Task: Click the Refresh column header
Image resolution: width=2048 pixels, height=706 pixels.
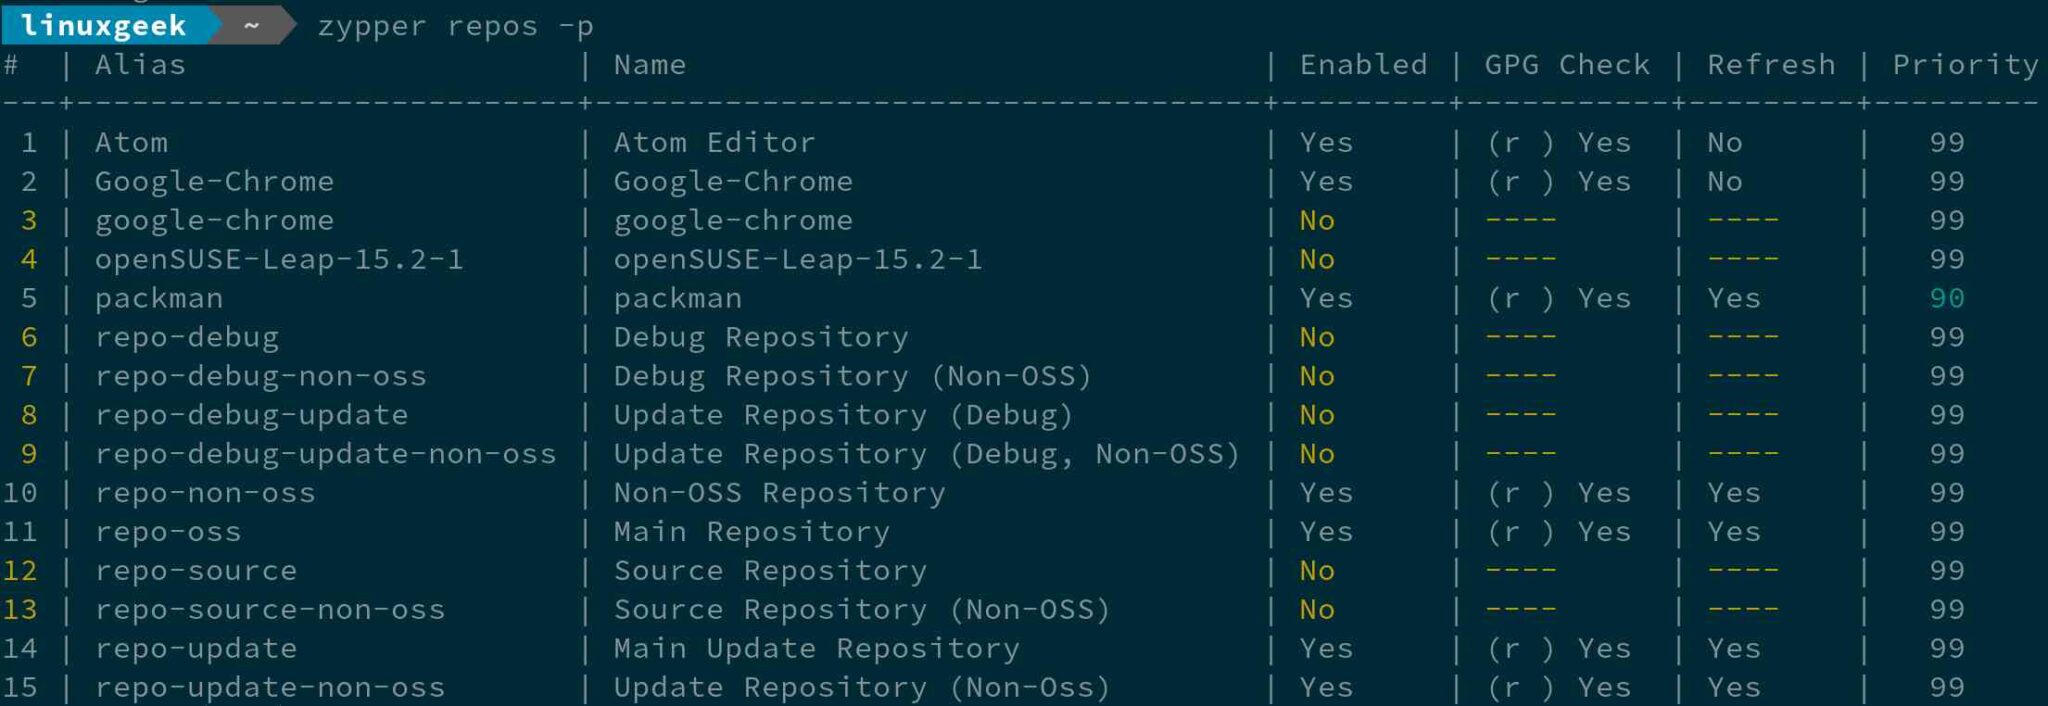Action: pos(1770,65)
